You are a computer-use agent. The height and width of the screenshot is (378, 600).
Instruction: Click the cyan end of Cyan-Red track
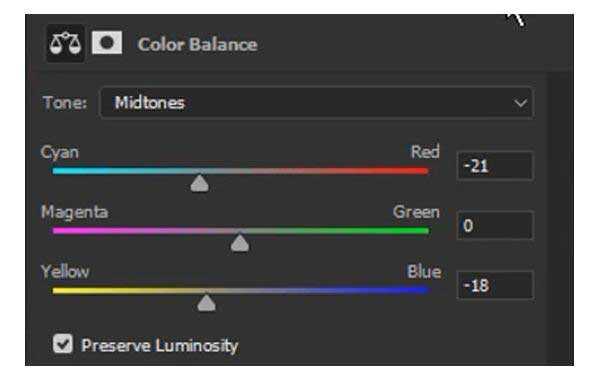coord(62,171)
